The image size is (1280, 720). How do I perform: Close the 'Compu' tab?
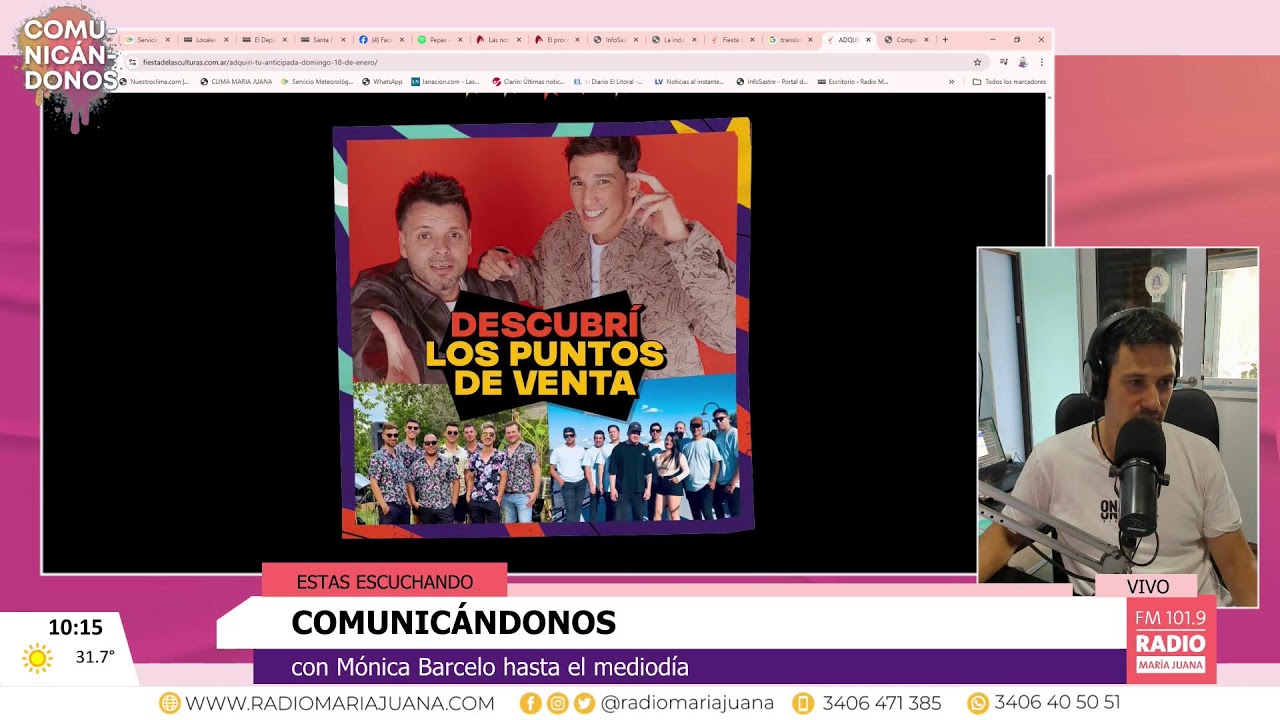coord(927,40)
